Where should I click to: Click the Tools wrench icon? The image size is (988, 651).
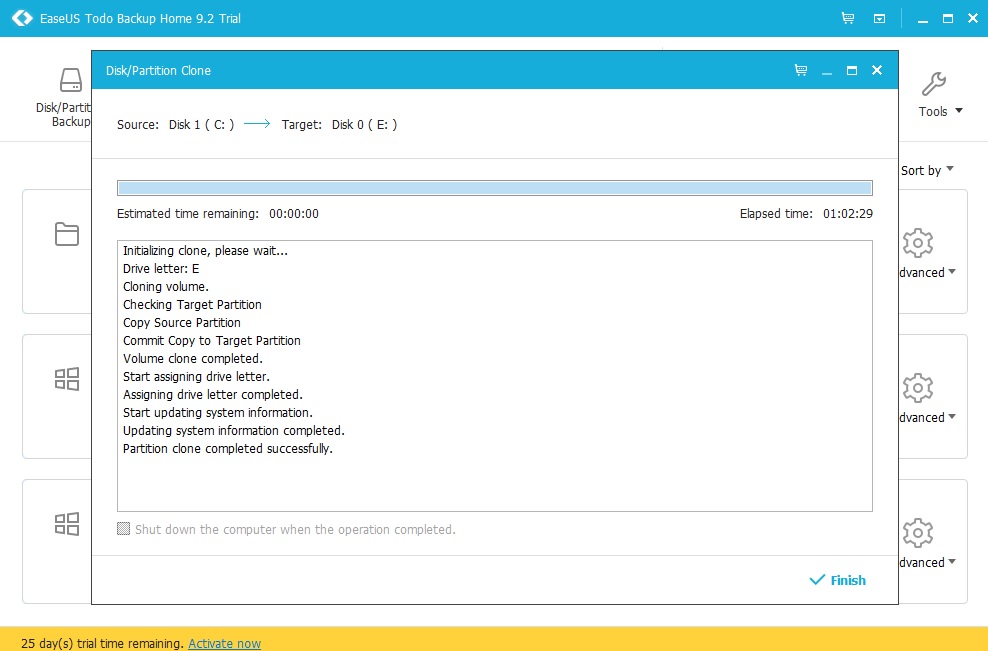pyautogui.click(x=933, y=84)
